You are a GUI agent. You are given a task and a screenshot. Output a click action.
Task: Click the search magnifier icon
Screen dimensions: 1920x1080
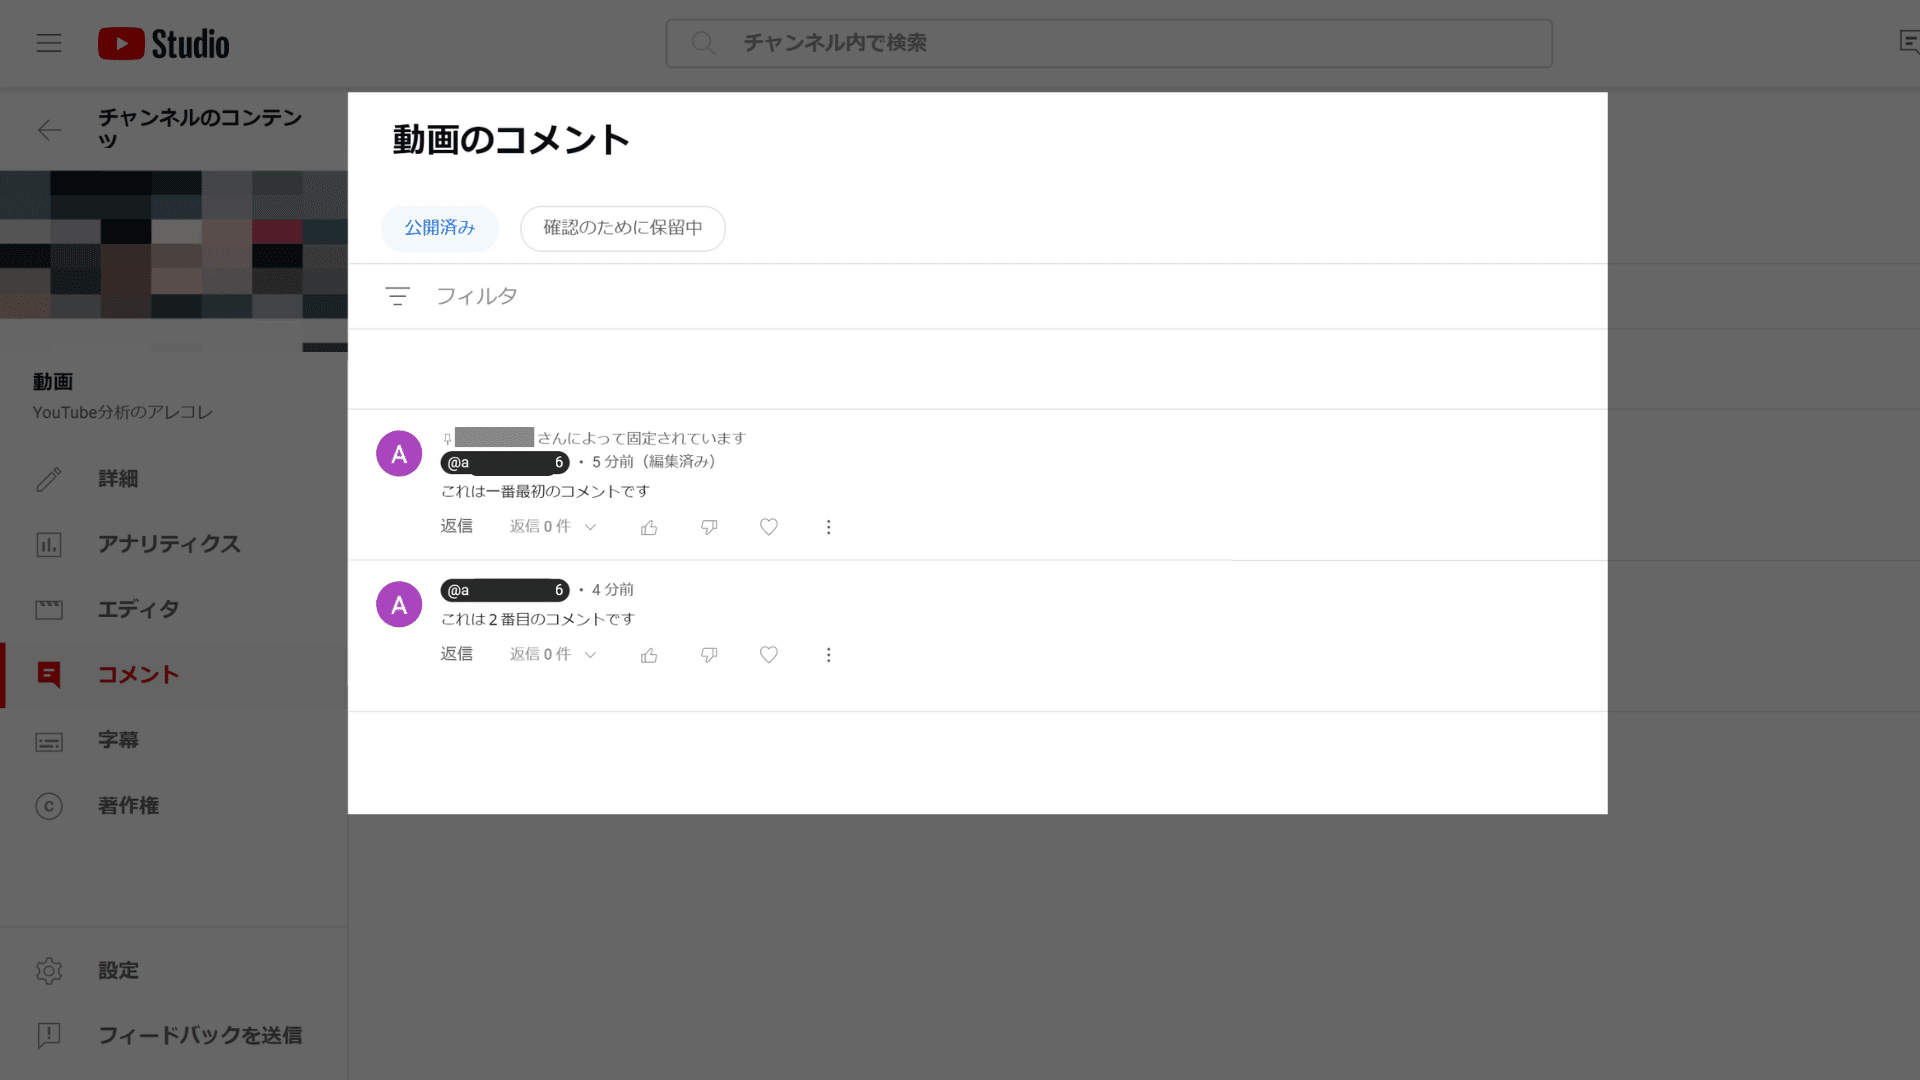(x=703, y=43)
